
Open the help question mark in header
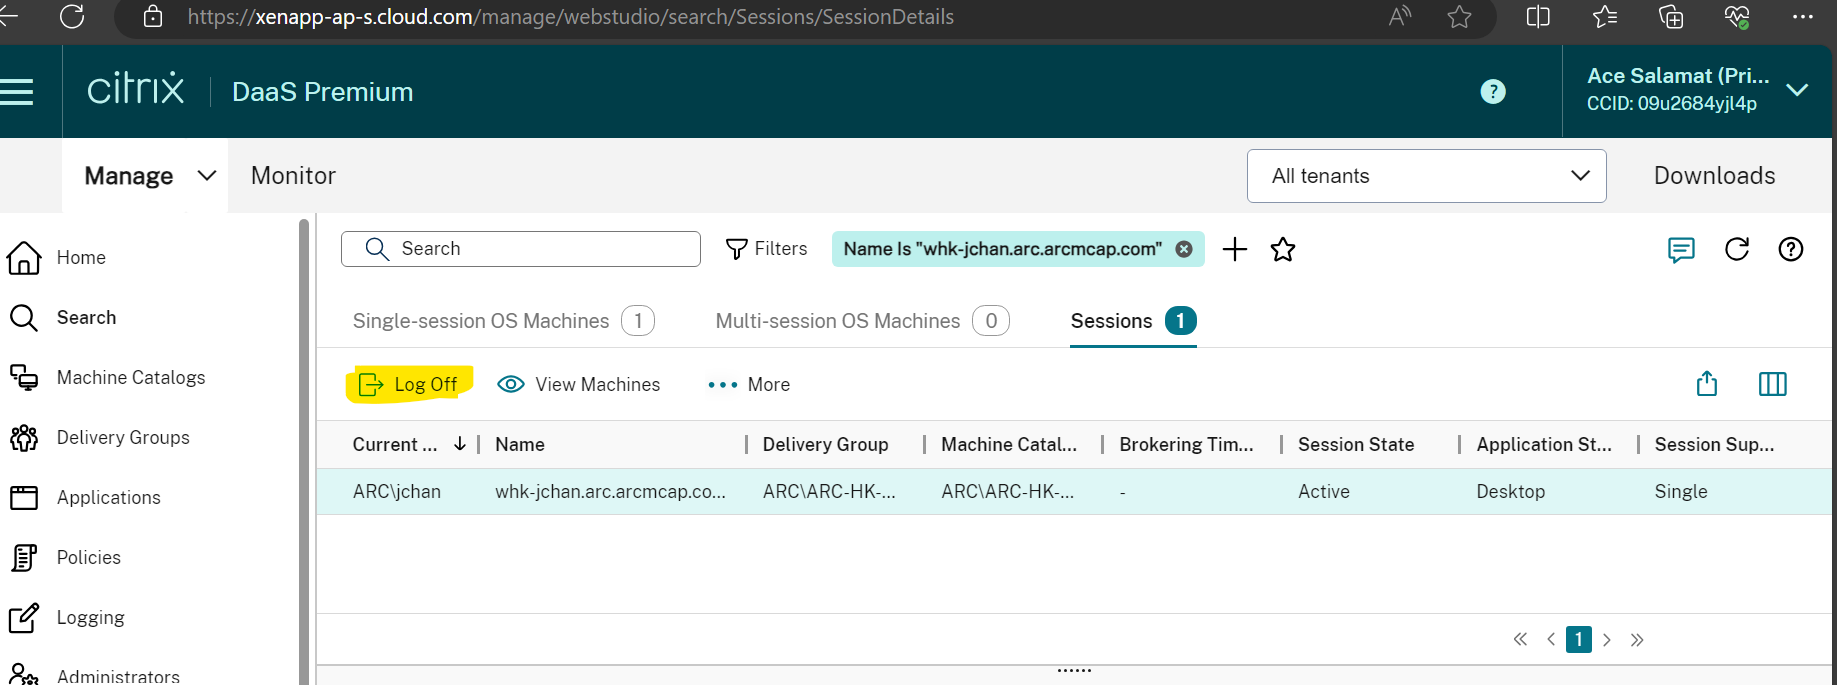1492,92
